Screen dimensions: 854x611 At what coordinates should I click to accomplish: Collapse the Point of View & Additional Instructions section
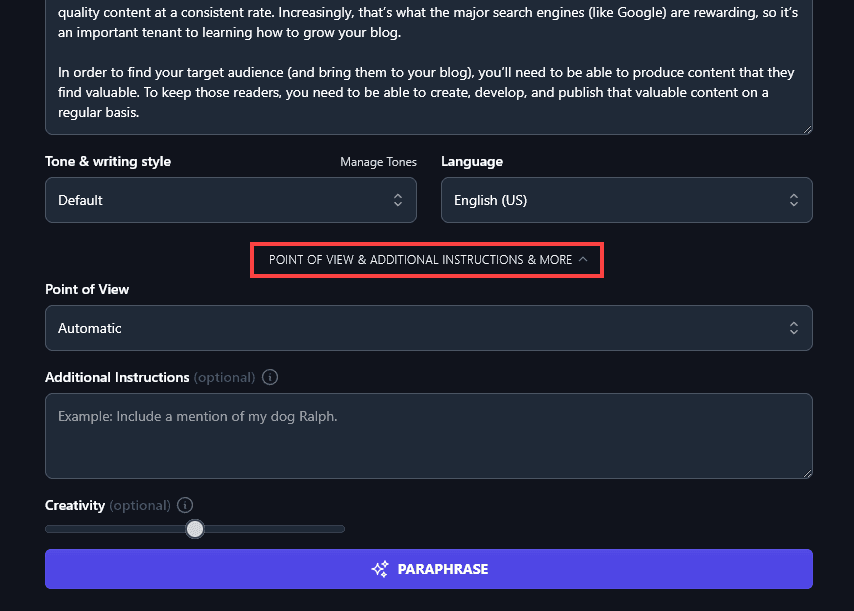[427, 260]
